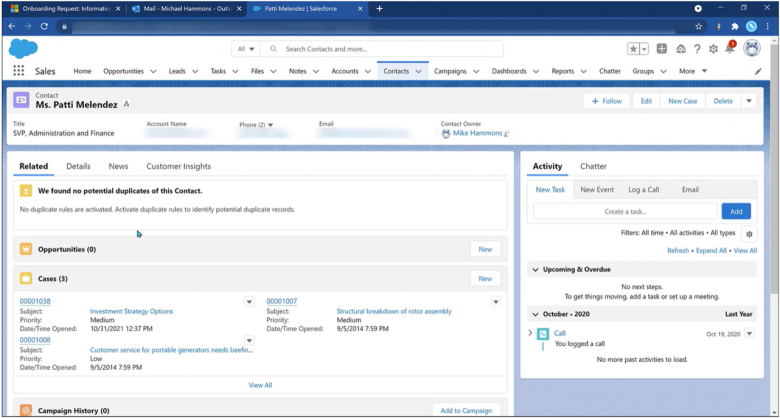The width and height of the screenshot is (780, 418).
Task: Expand the Phone (2) dropdown
Action: coord(271,125)
